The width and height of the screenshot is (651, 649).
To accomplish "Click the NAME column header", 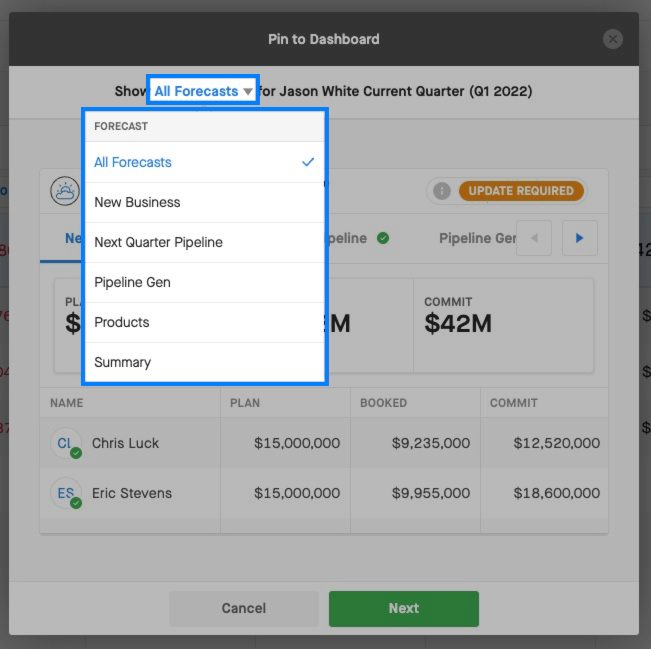I will [x=67, y=403].
